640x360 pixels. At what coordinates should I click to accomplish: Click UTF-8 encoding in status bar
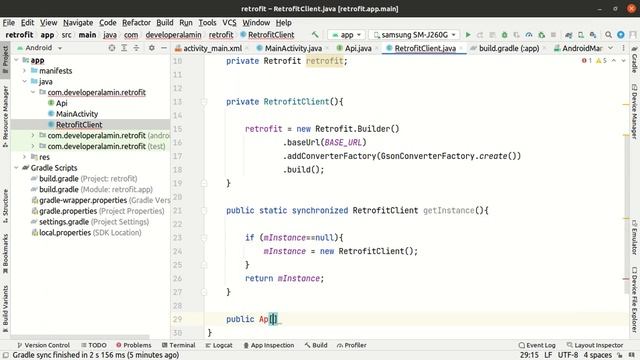pos(568,355)
